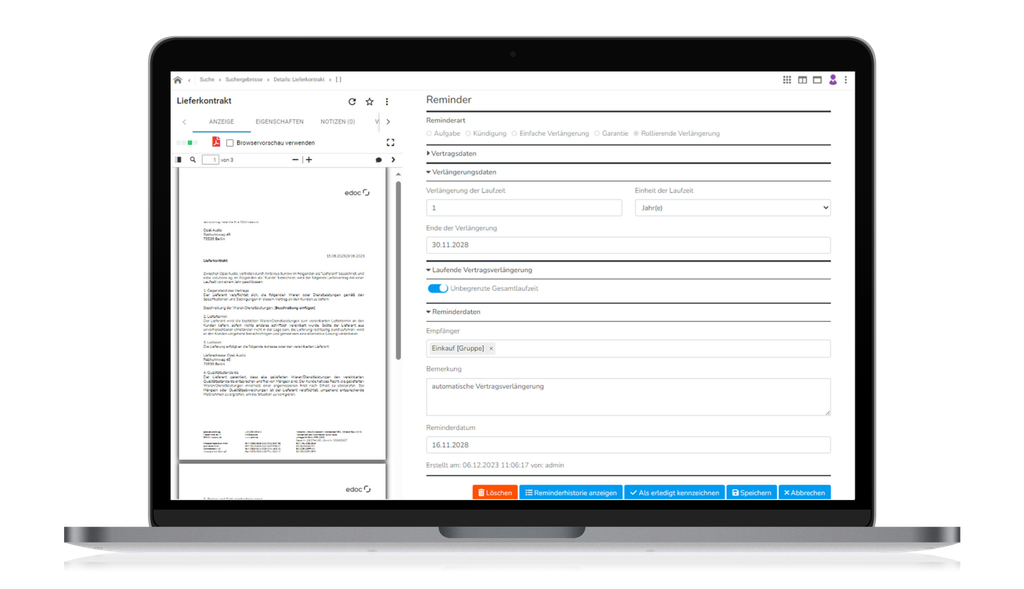
Task: Search inside document with magnifier icon
Action: pos(193,159)
